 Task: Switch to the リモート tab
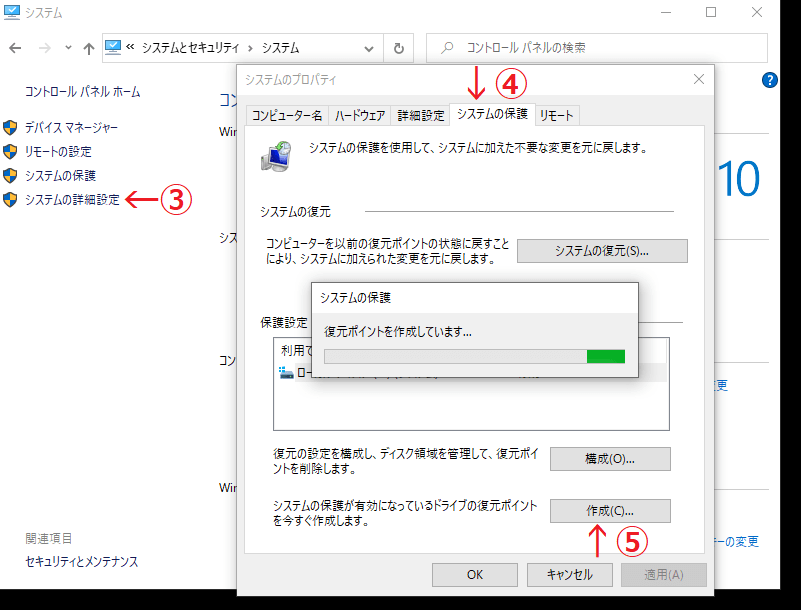556,116
